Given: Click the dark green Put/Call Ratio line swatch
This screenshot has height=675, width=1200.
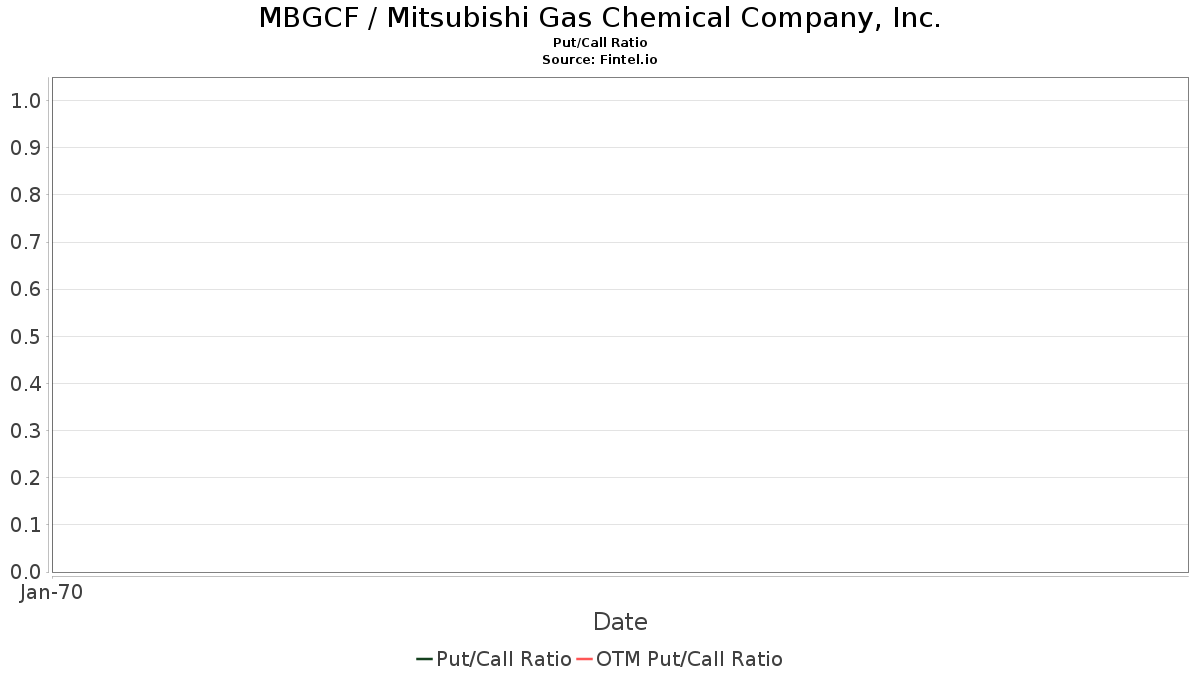Looking at the screenshot, I should pos(425,659).
